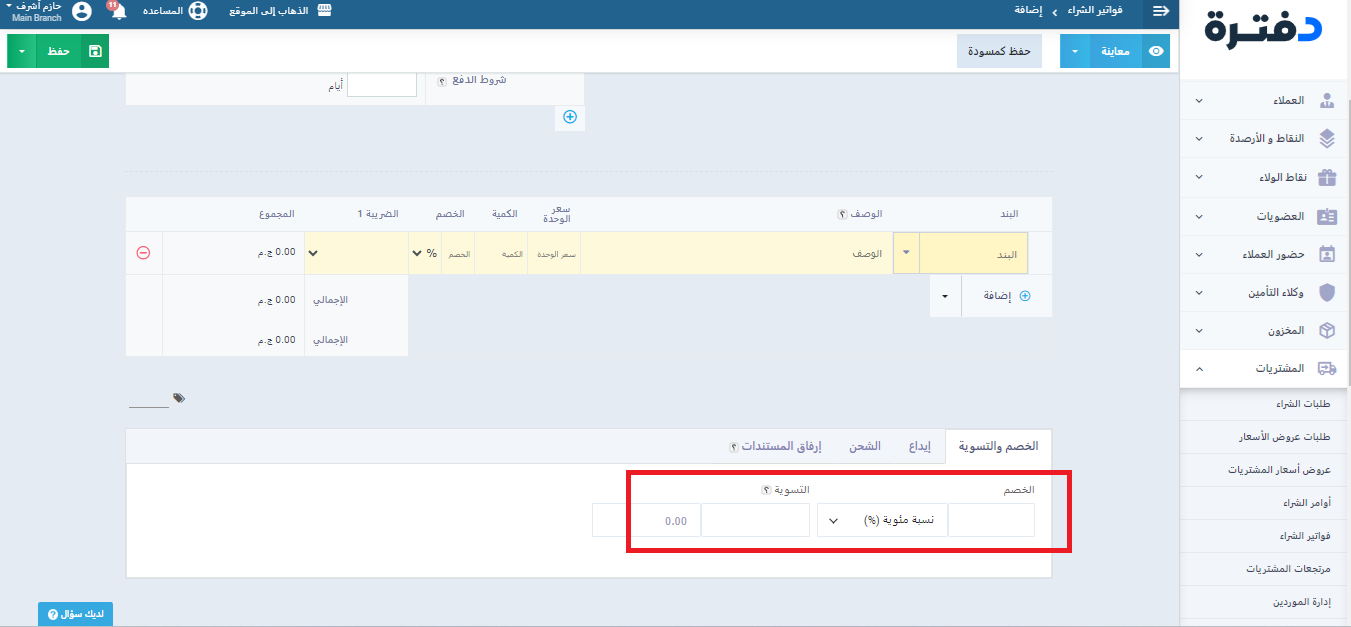Click the go-to-site store icon
The height and width of the screenshot is (627, 1351).
tap(323, 10)
